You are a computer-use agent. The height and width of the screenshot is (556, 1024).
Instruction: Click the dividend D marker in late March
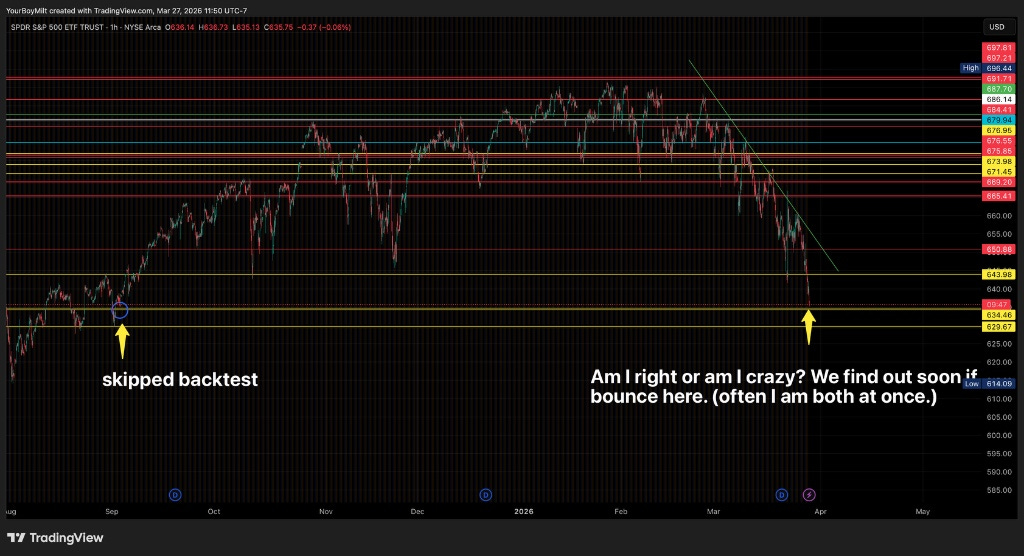pos(782,495)
